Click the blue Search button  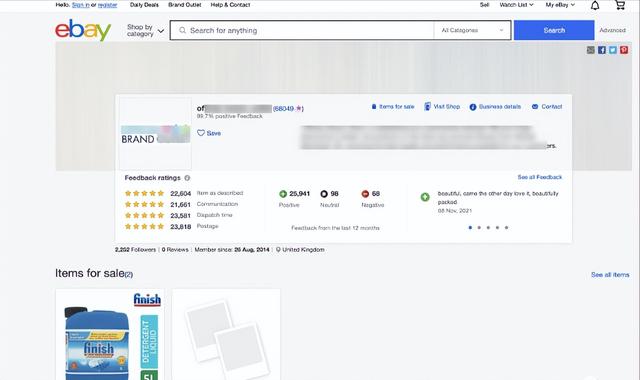tap(554, 30)
